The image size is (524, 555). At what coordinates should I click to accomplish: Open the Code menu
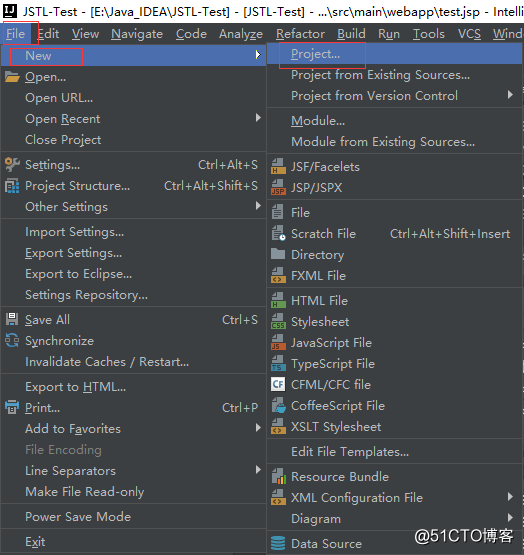[x=191, y=34]
